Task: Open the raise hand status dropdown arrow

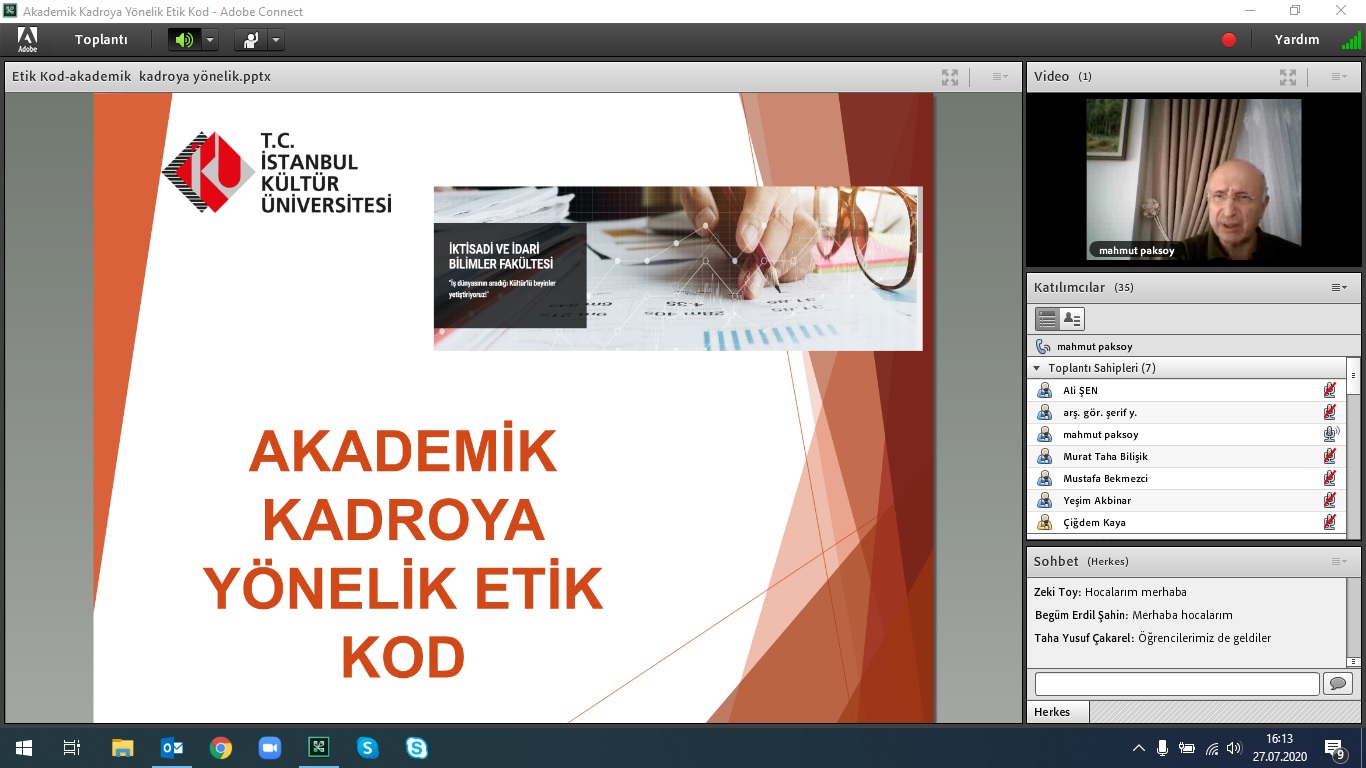Action: click(x=276, y=40)
